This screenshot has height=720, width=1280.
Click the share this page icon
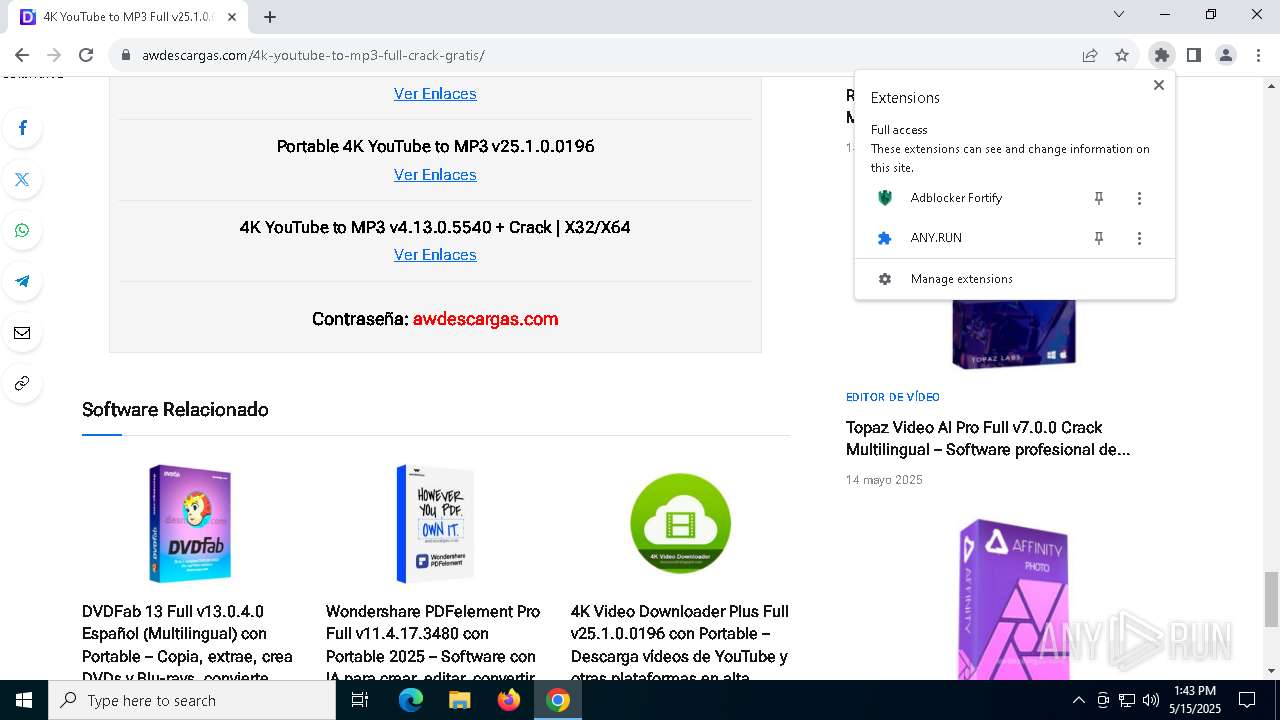(x=1090, y=55)
